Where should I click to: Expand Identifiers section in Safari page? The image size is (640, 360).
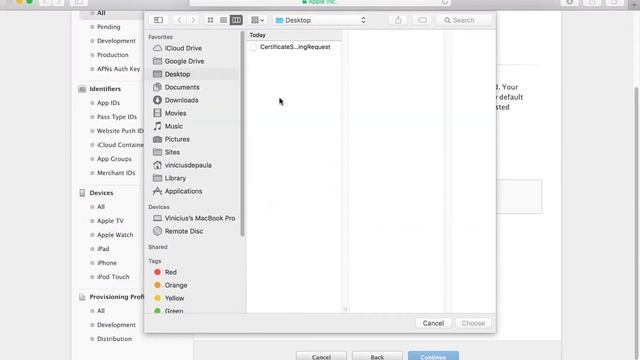point(105,89)
